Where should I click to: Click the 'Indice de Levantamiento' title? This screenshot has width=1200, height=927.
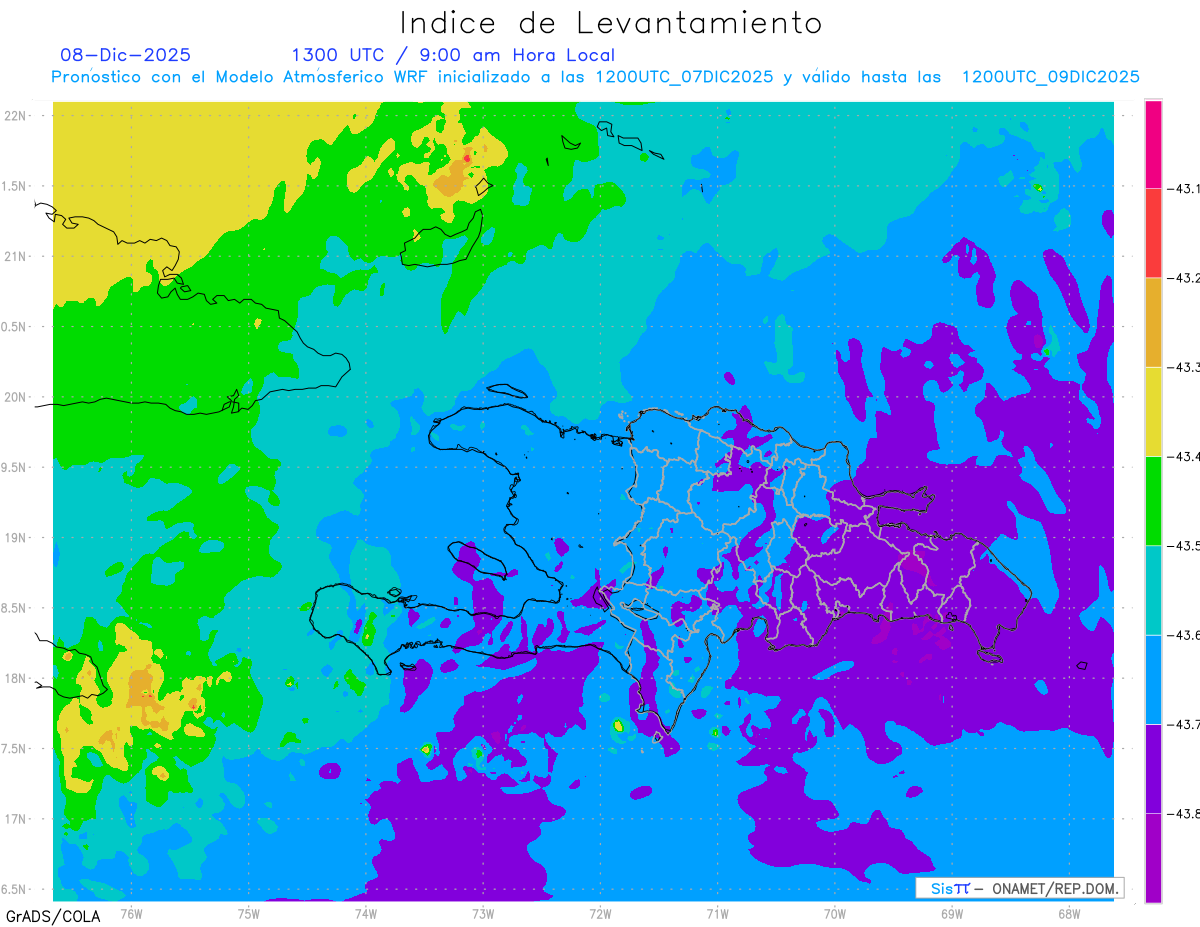(x=611, y=23)
